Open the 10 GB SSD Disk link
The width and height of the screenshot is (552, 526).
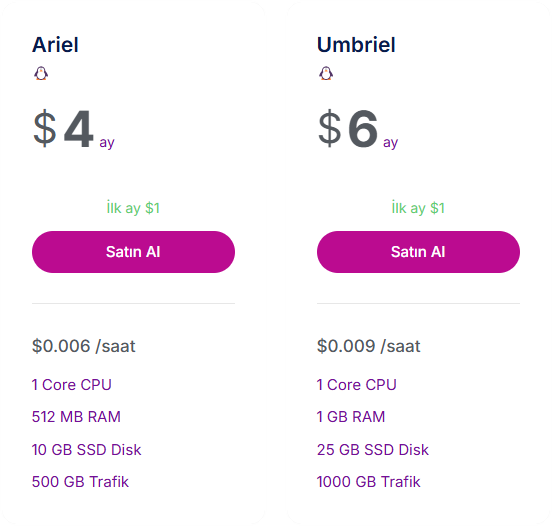click(86, 450)
